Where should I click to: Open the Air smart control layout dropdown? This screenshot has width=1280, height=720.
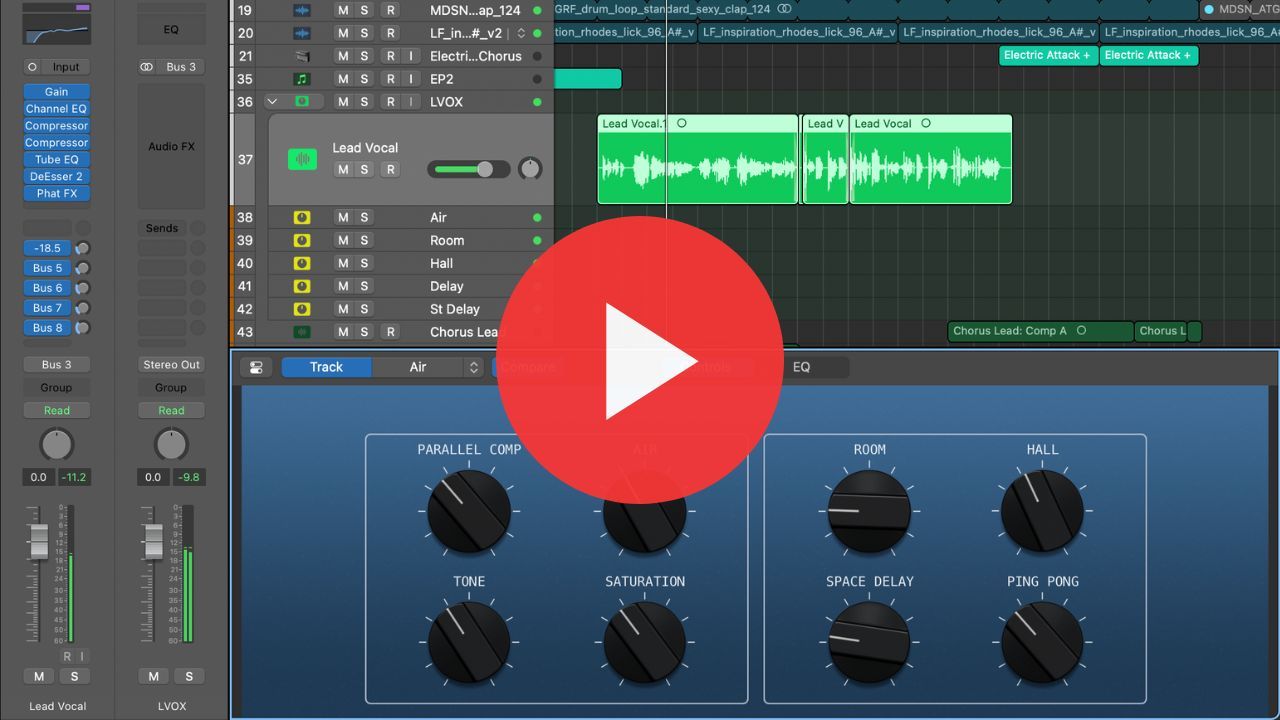point(430,367)
